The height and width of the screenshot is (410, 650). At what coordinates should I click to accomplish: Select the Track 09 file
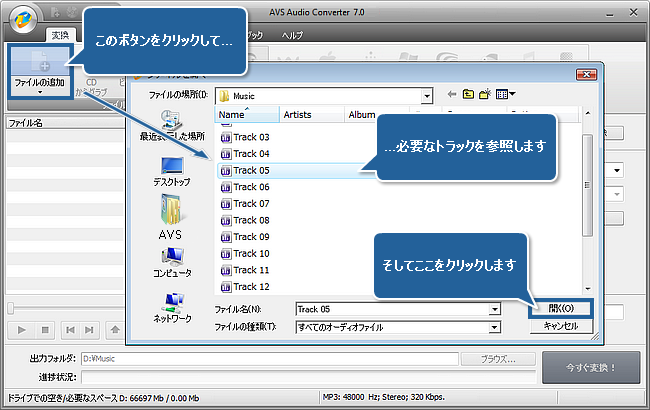tap(245, 237)
